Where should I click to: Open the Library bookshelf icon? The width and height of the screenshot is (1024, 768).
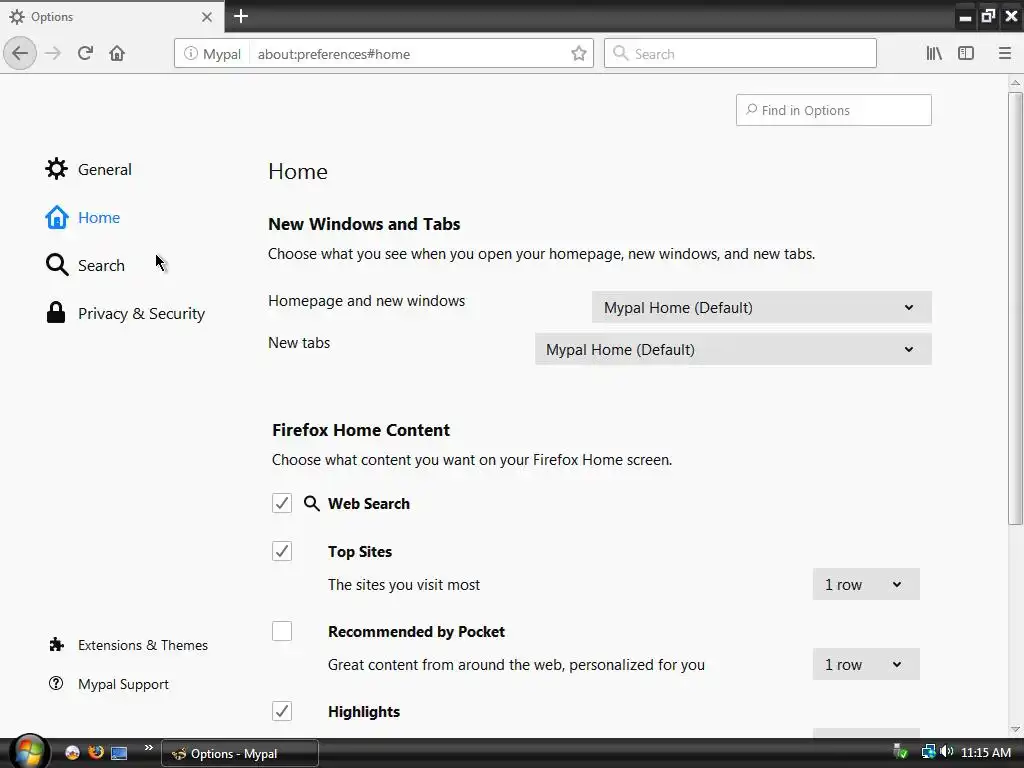934,54
